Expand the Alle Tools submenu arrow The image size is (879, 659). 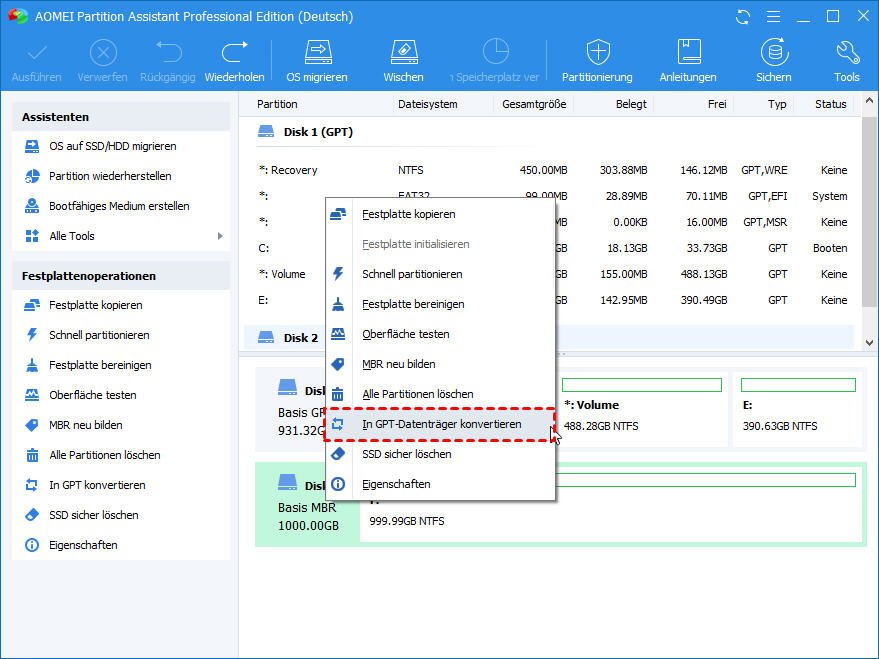coord(220,236)
